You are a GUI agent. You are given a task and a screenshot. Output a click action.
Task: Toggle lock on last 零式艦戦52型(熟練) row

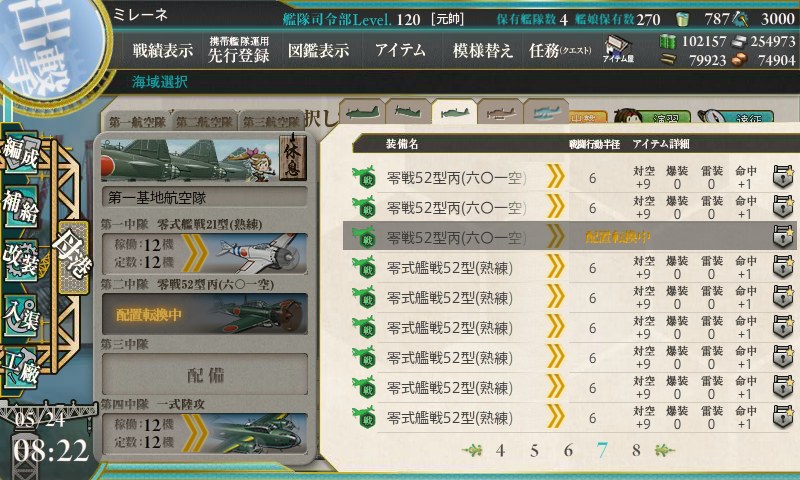pos(783,417)
